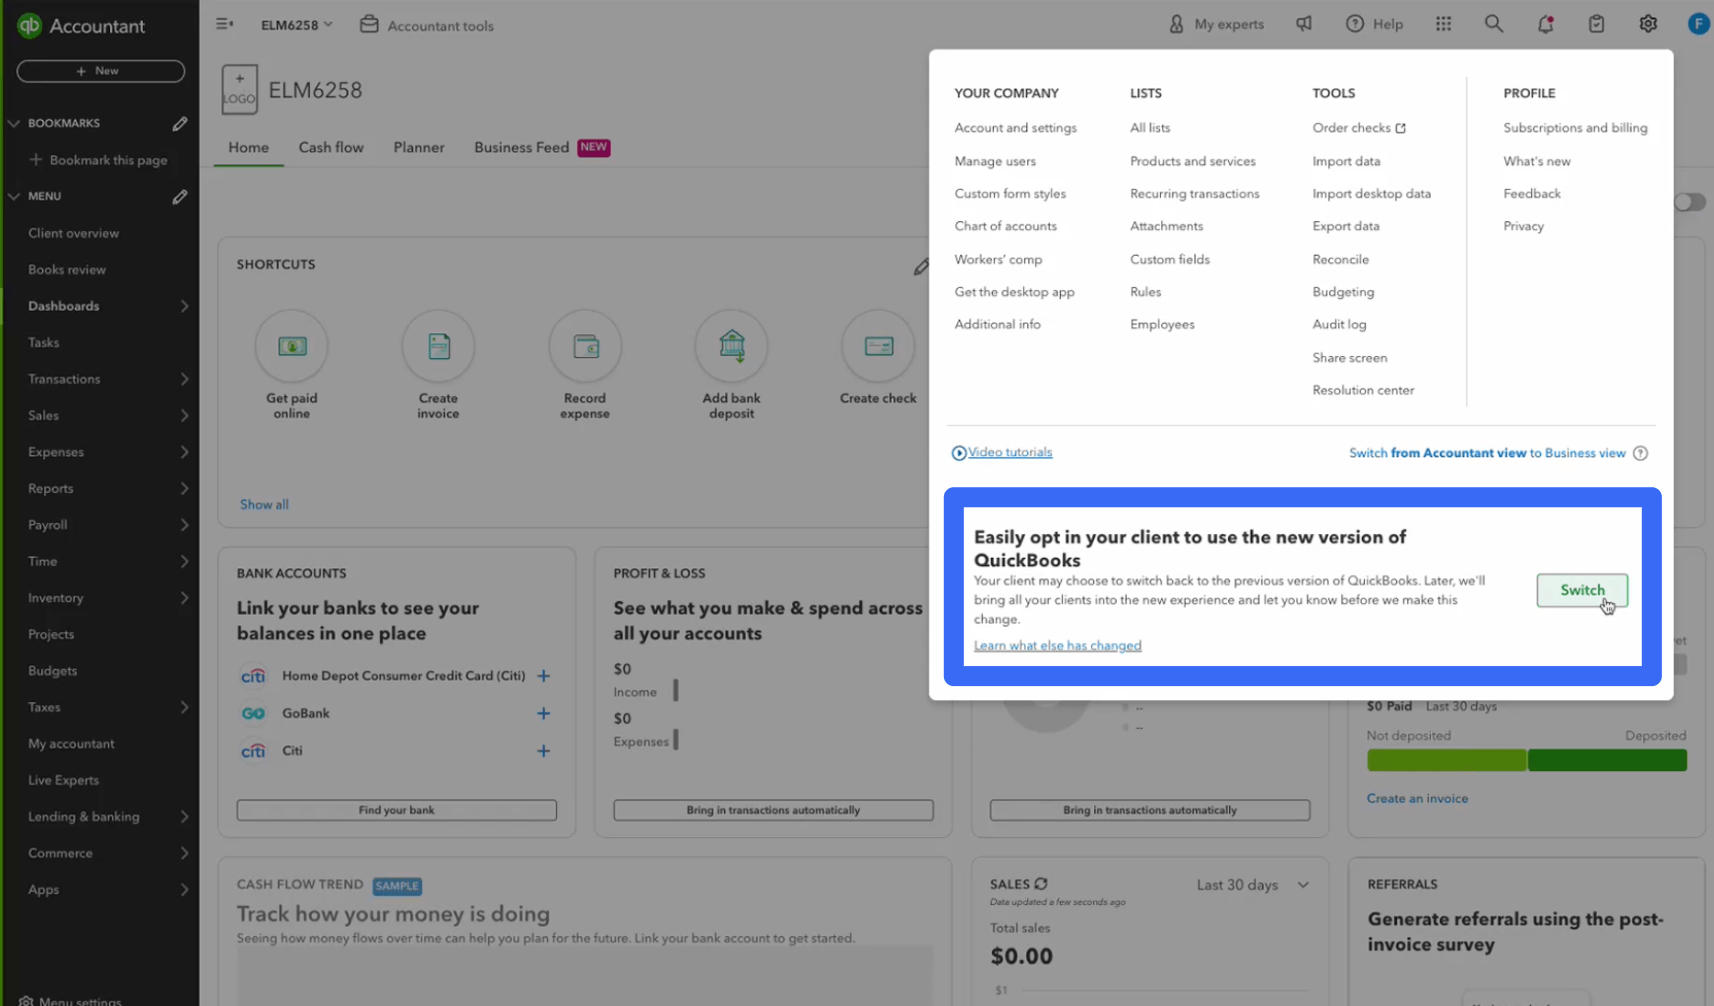
Task: Click the company logo placeholder
Action: coord(239,90)
